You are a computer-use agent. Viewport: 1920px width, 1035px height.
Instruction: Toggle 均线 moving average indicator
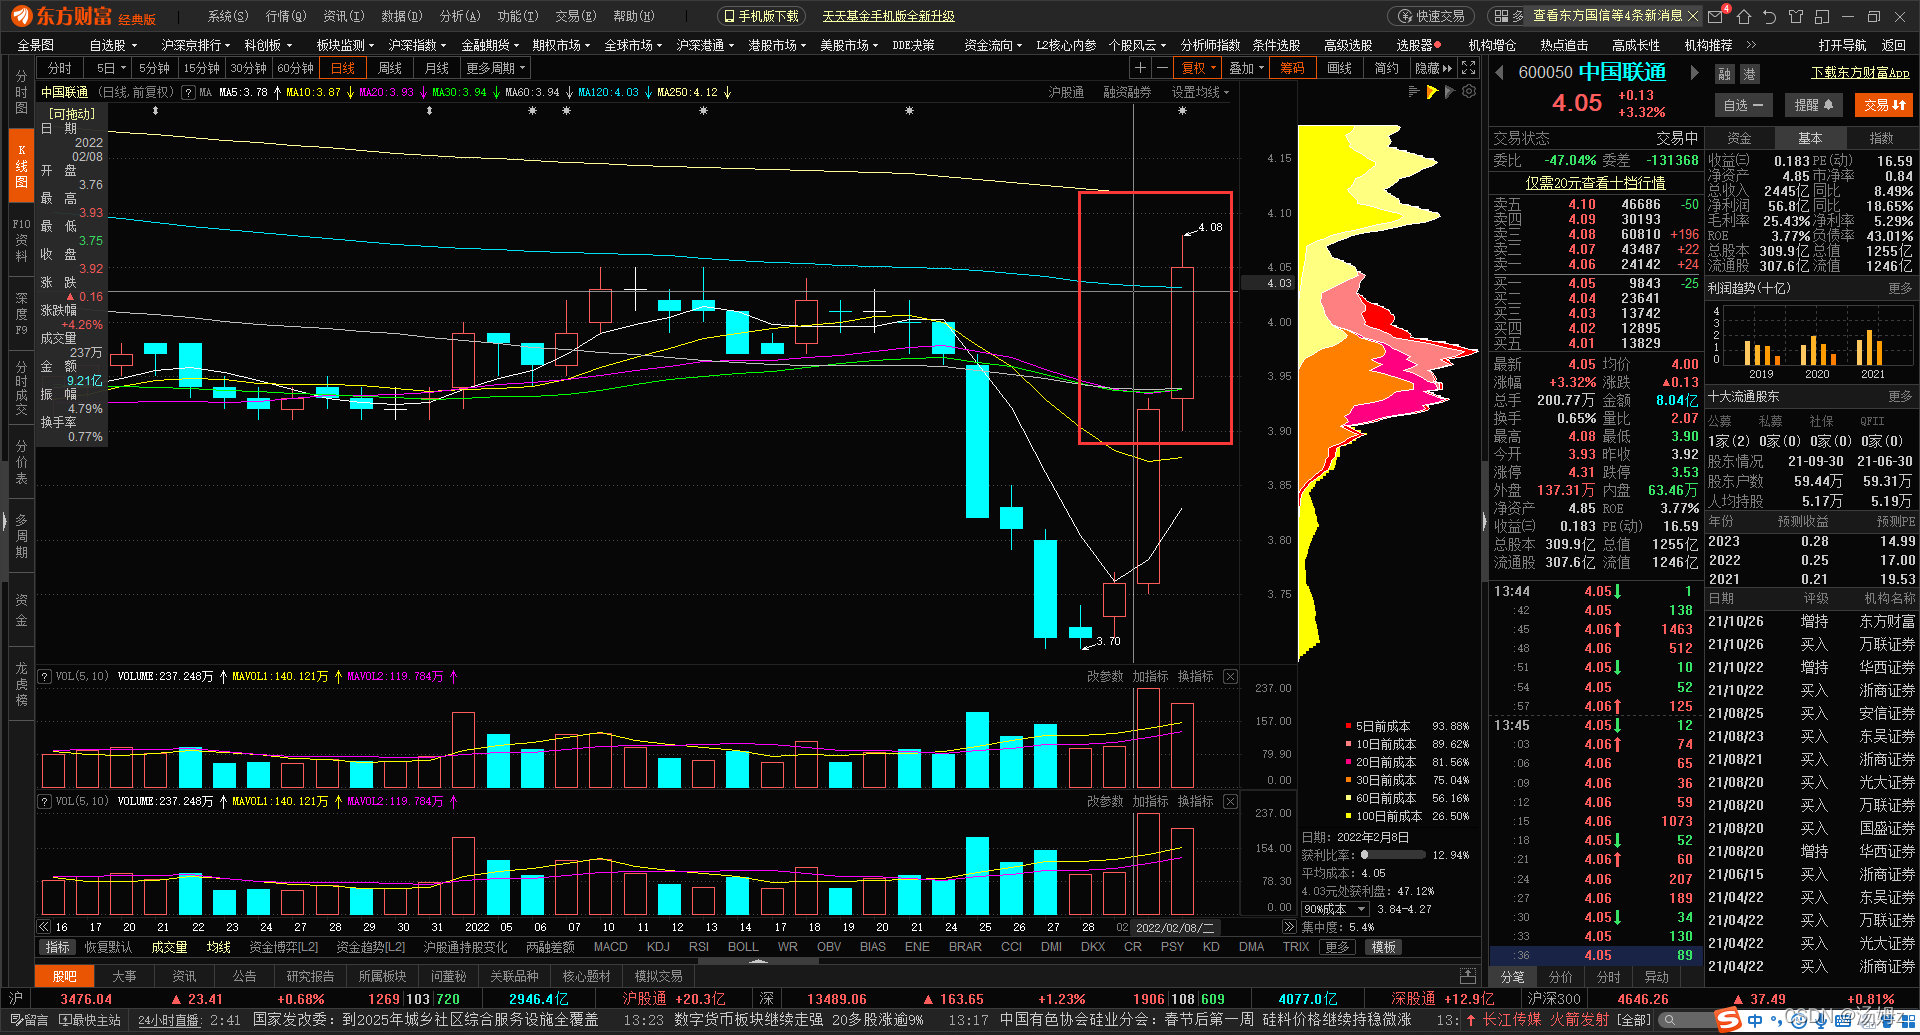219,947
